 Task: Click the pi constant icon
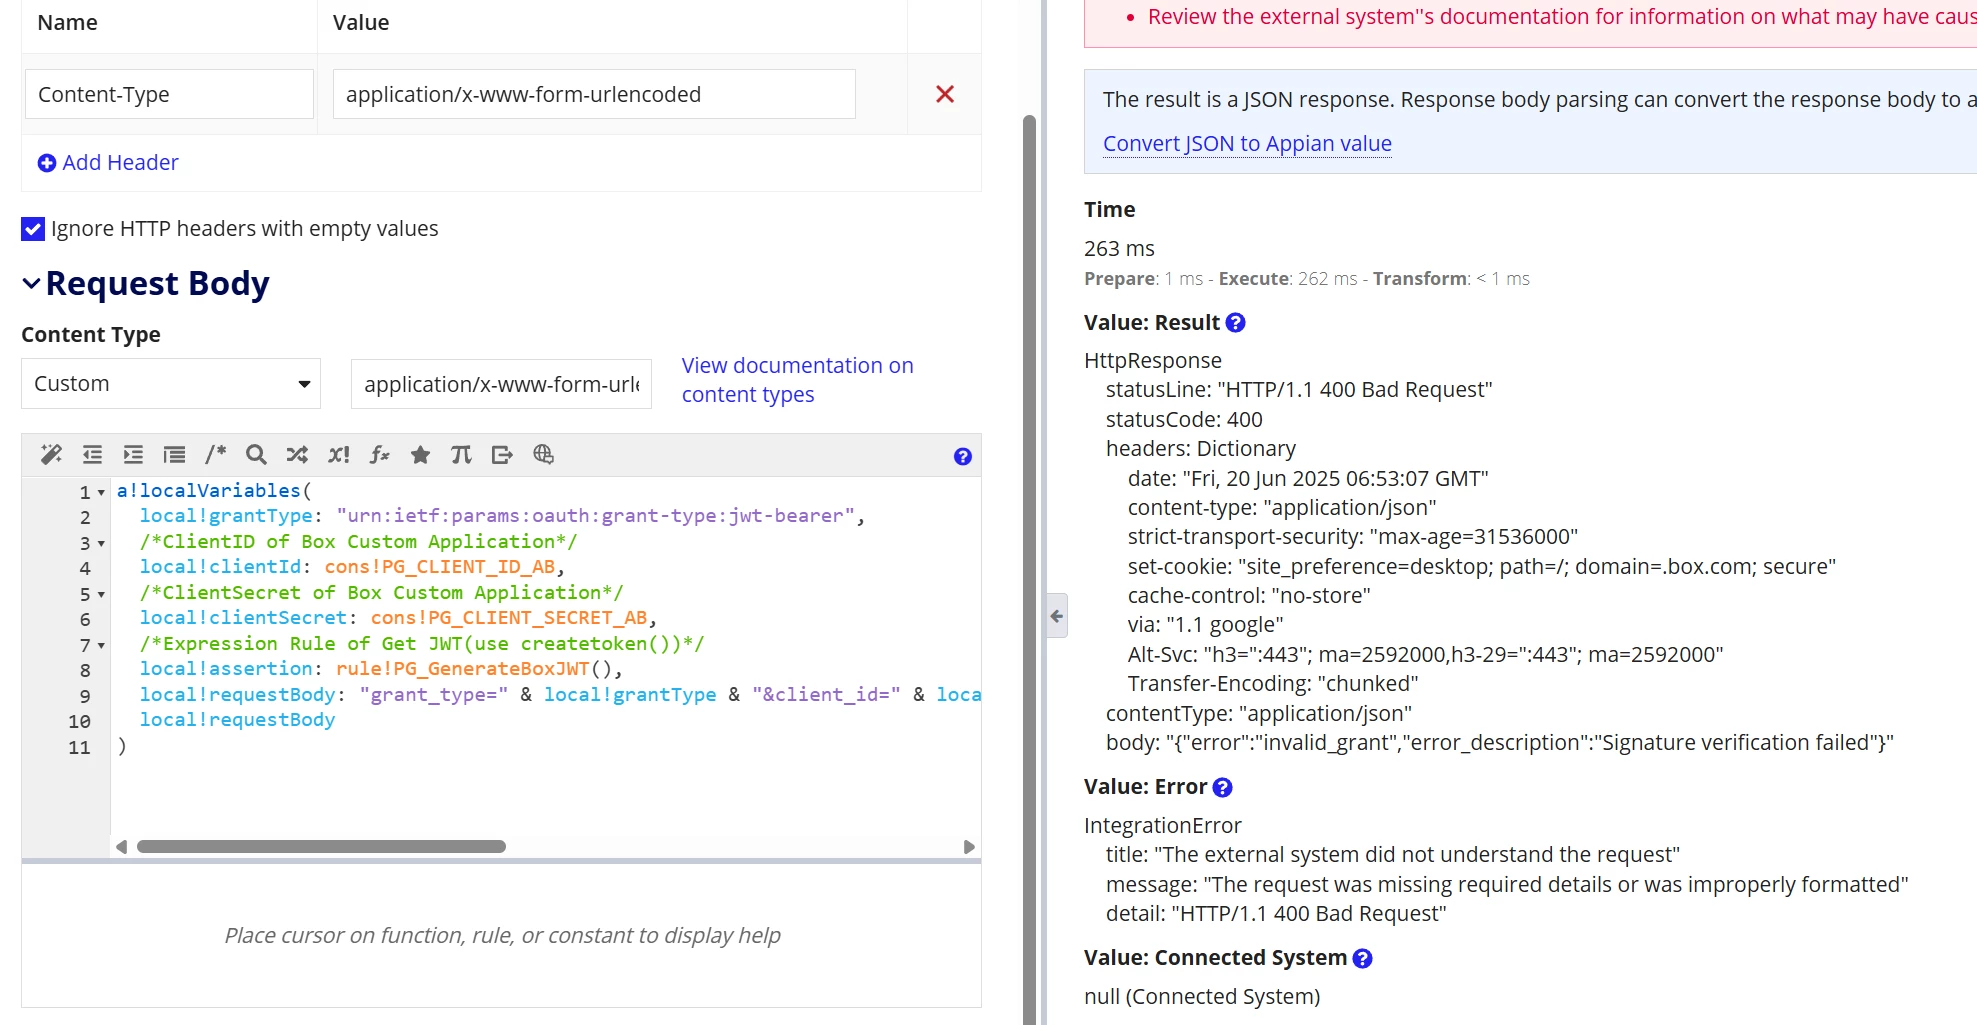pos(461,455)
